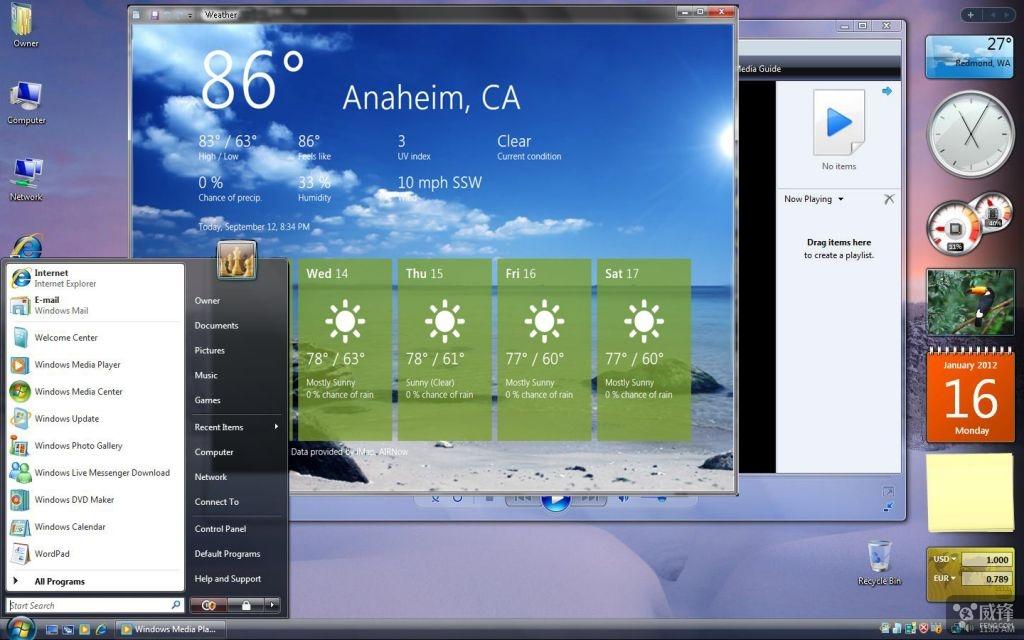Open Connect To from Start menu

tap(217, 502)
